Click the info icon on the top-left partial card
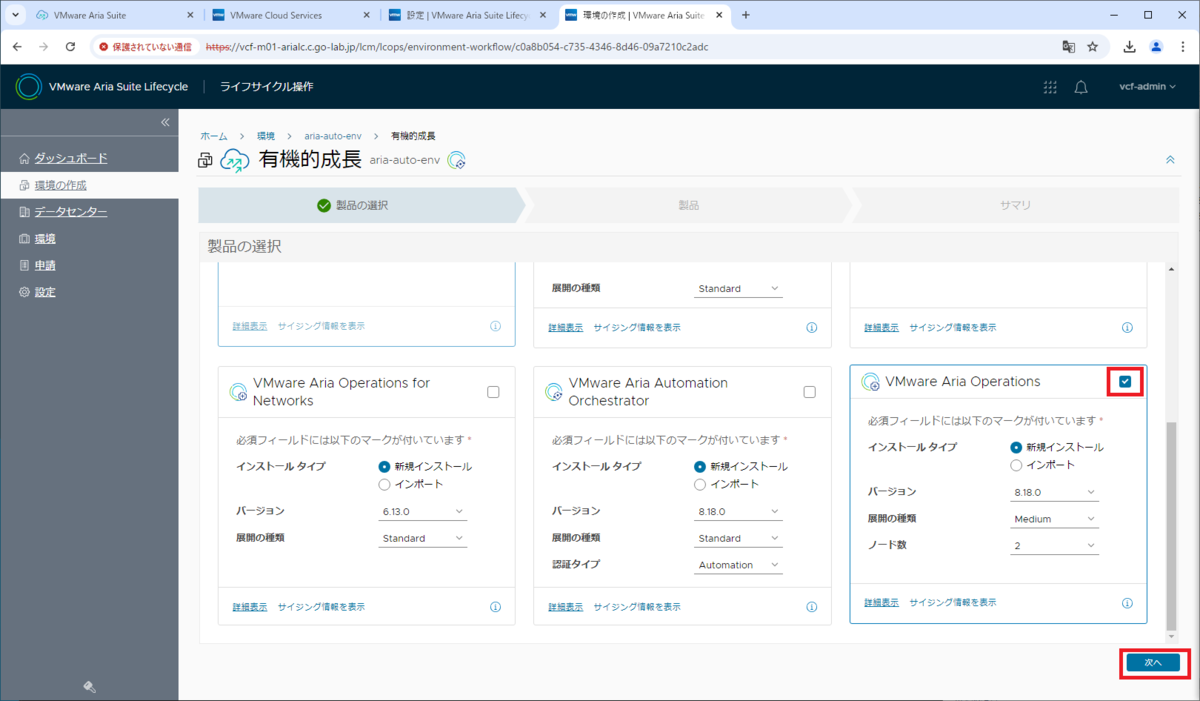This screenshot has width=1200, height=701. point(495,327)
